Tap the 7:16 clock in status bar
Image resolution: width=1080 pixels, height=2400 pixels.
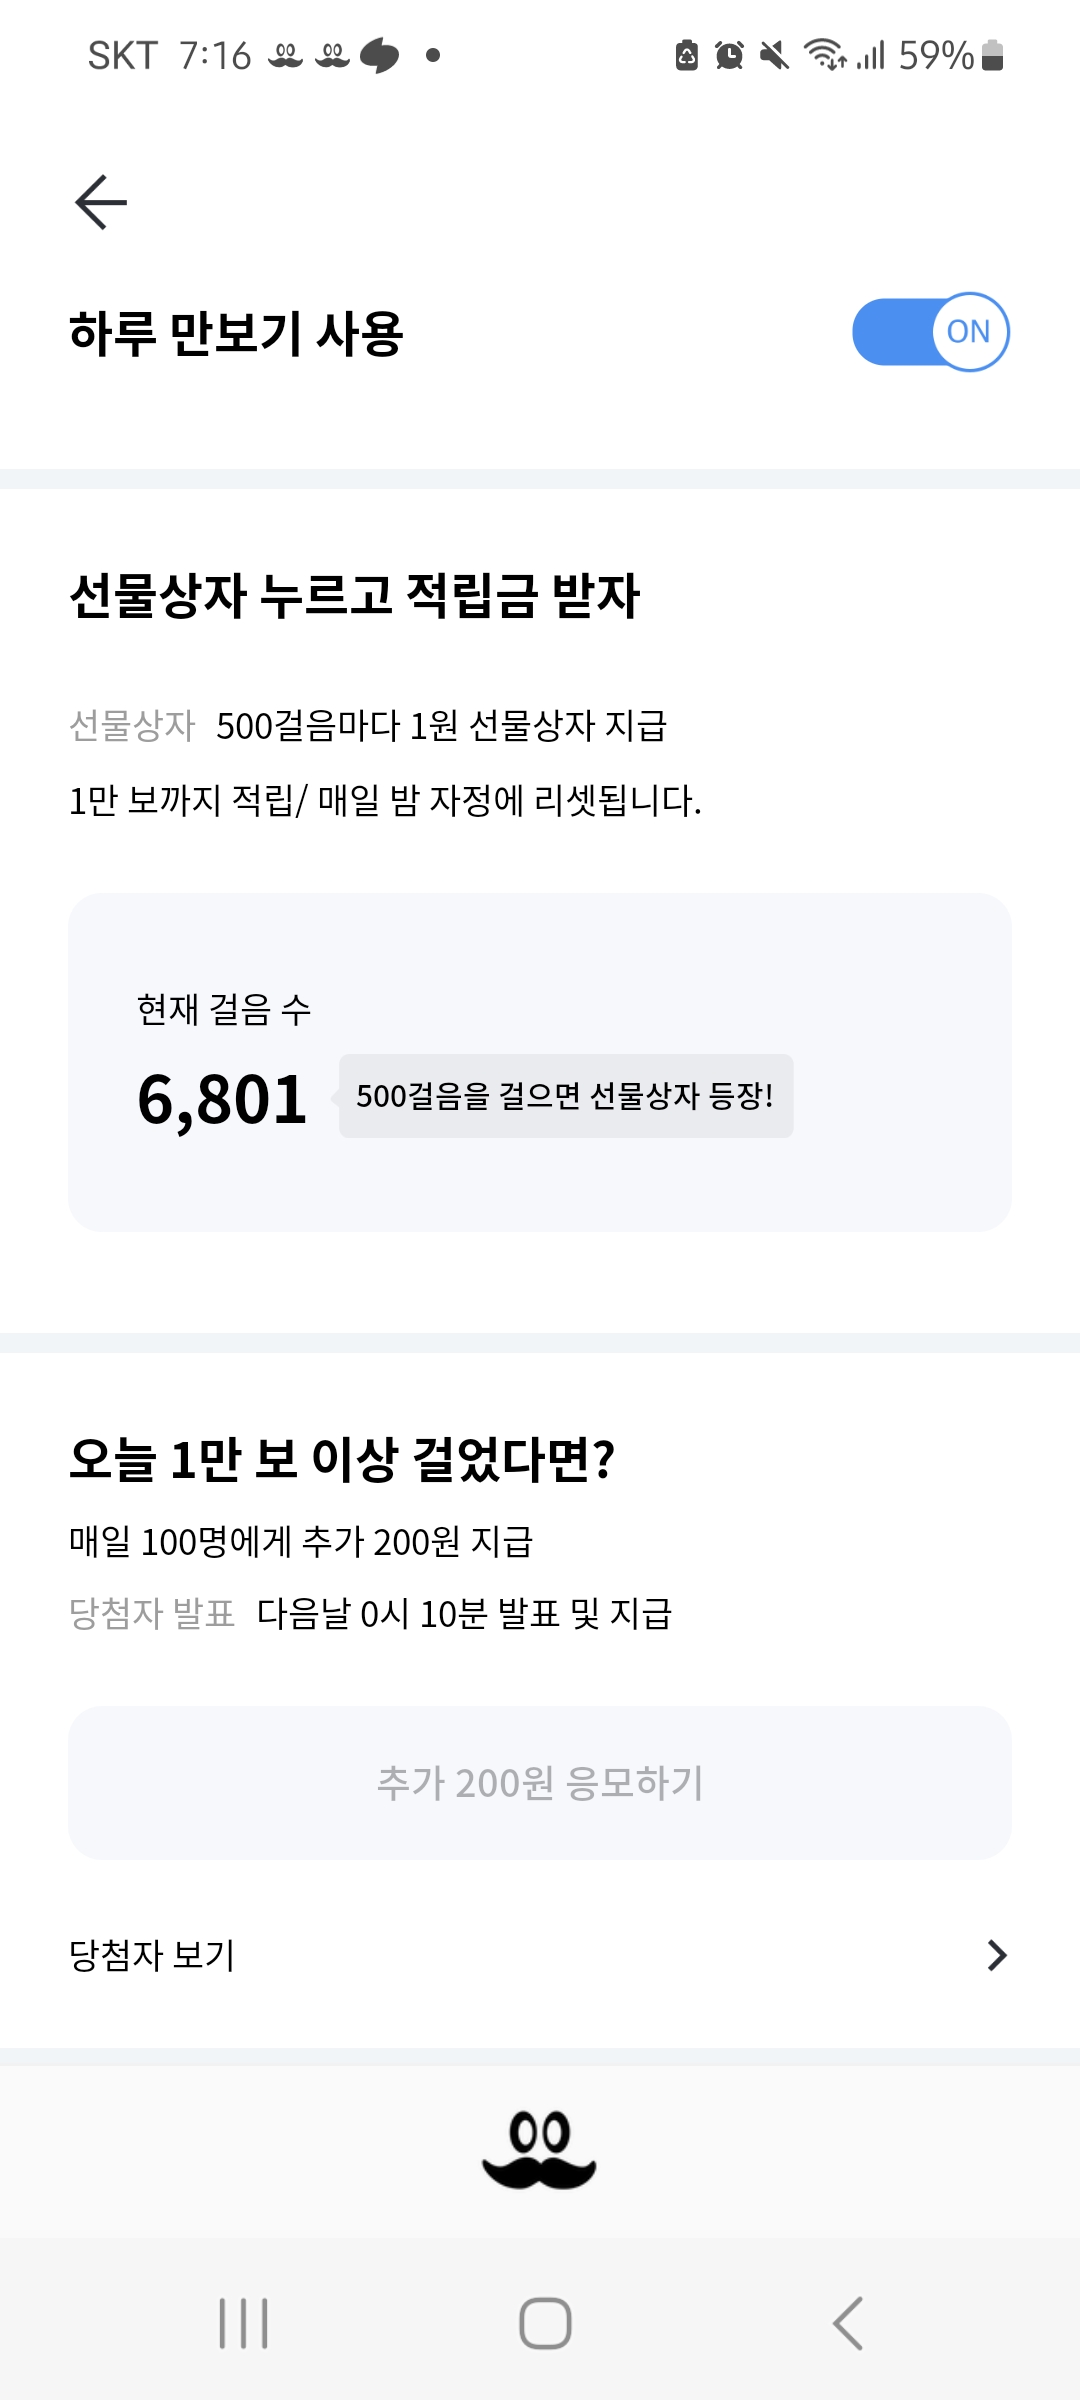pos(215,56)
